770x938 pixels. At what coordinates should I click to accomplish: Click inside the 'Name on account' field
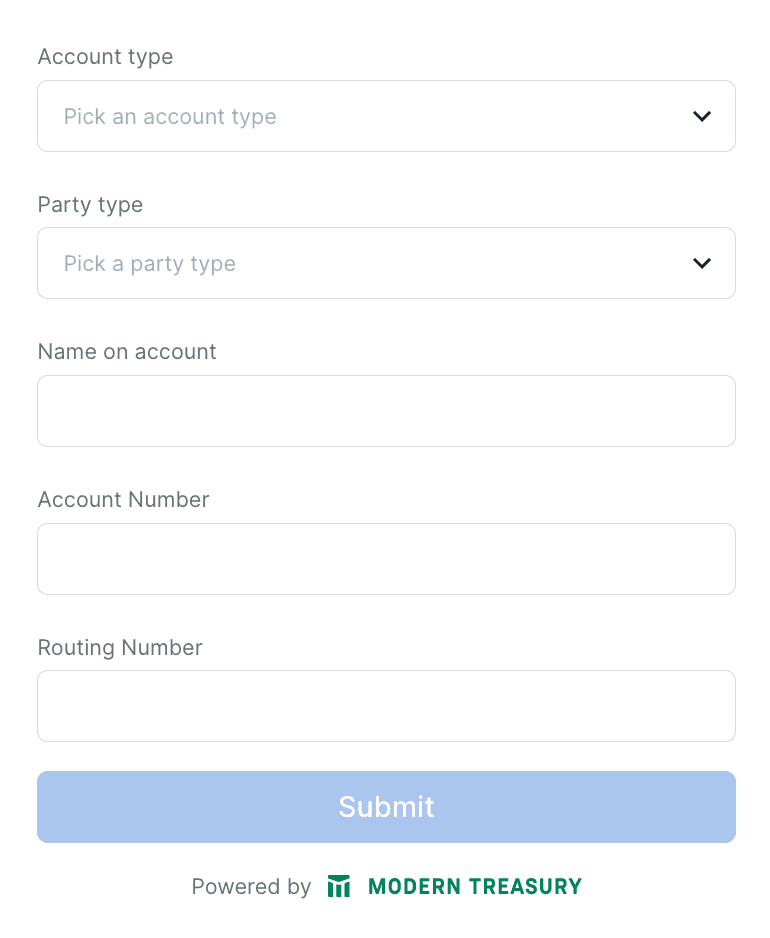[x=386, y=411]
